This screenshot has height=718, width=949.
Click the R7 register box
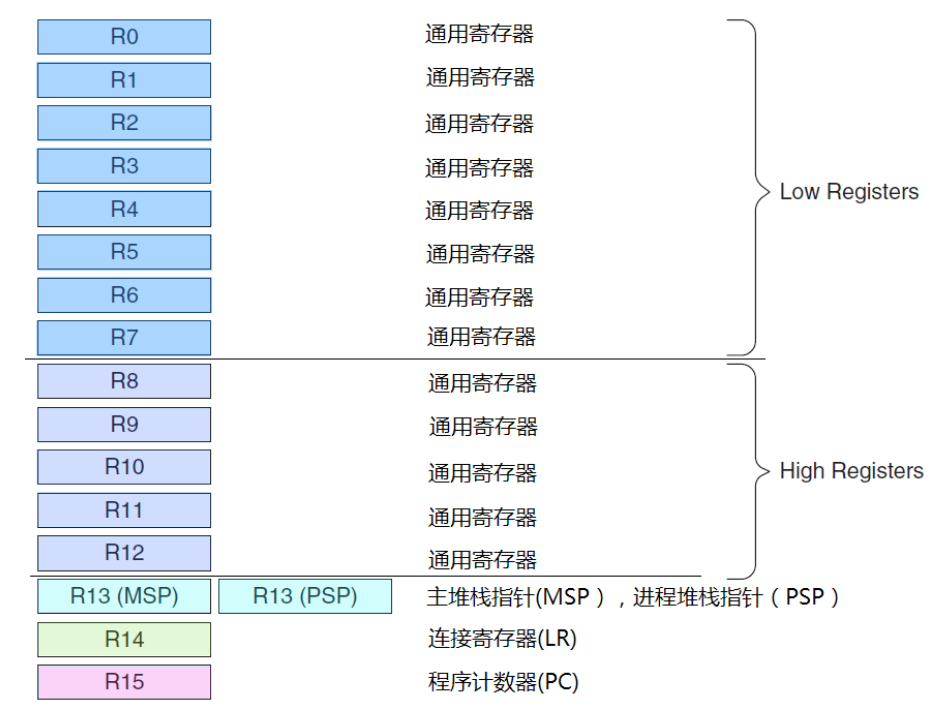124,337
